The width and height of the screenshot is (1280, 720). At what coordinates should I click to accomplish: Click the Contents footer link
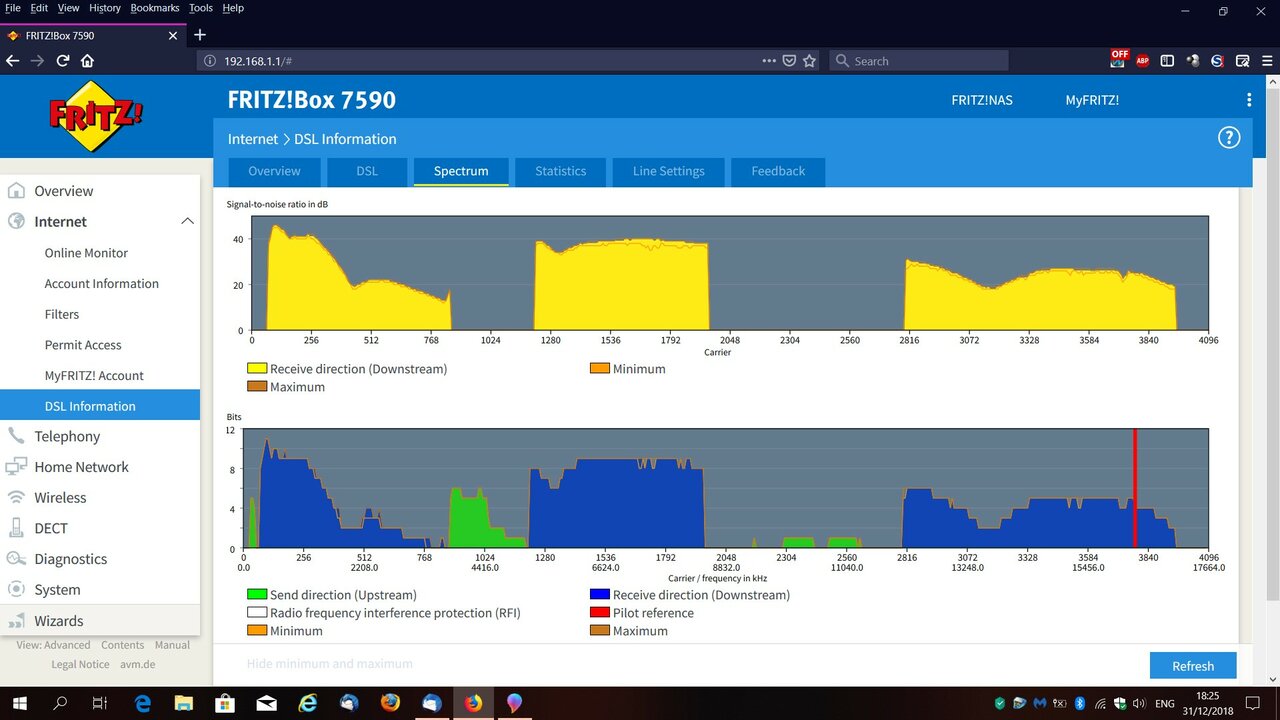click(122, 645)
